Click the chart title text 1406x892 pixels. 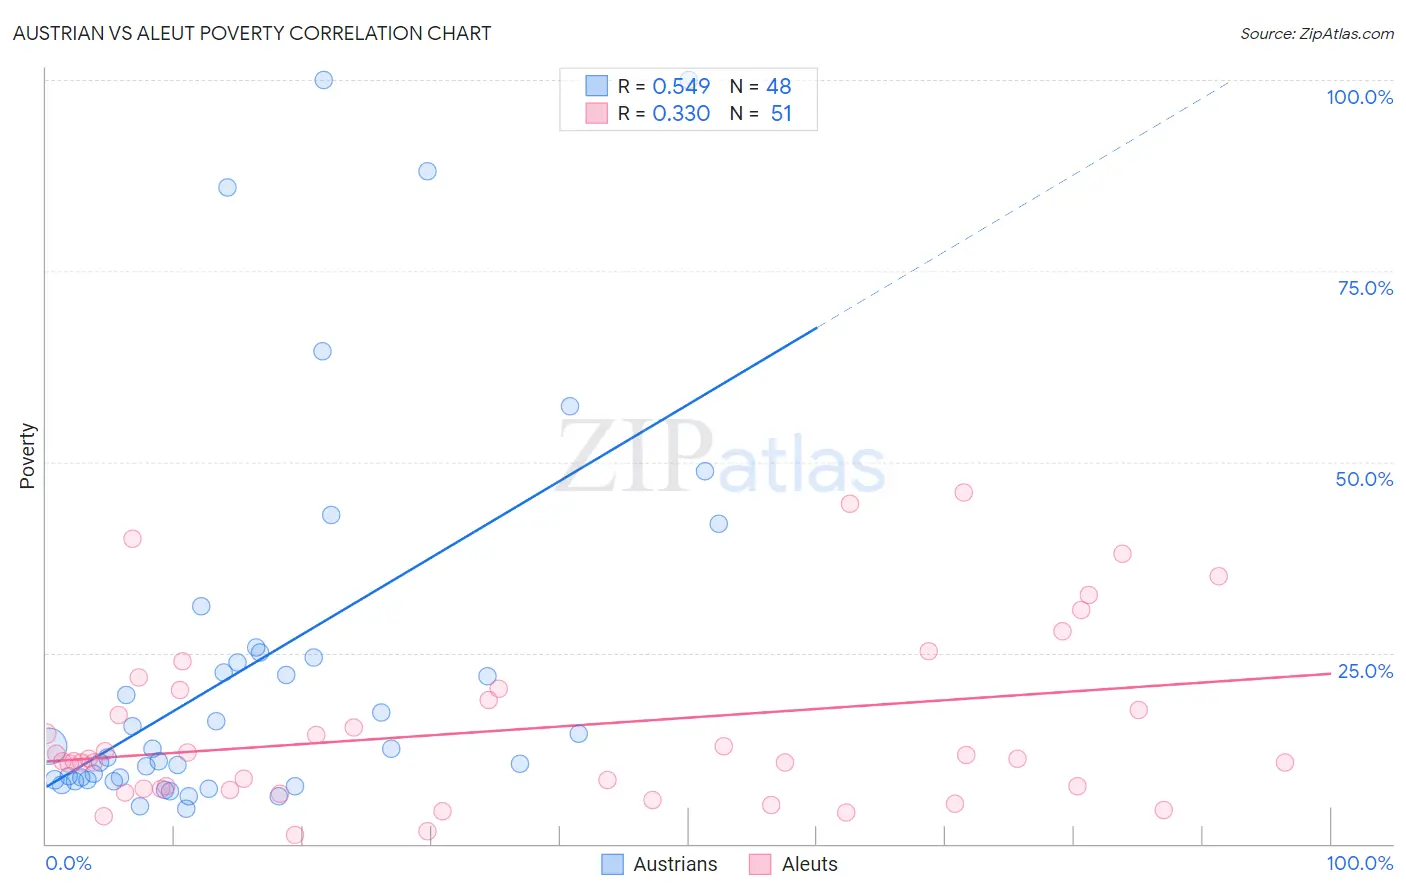[x=252, y=33]
